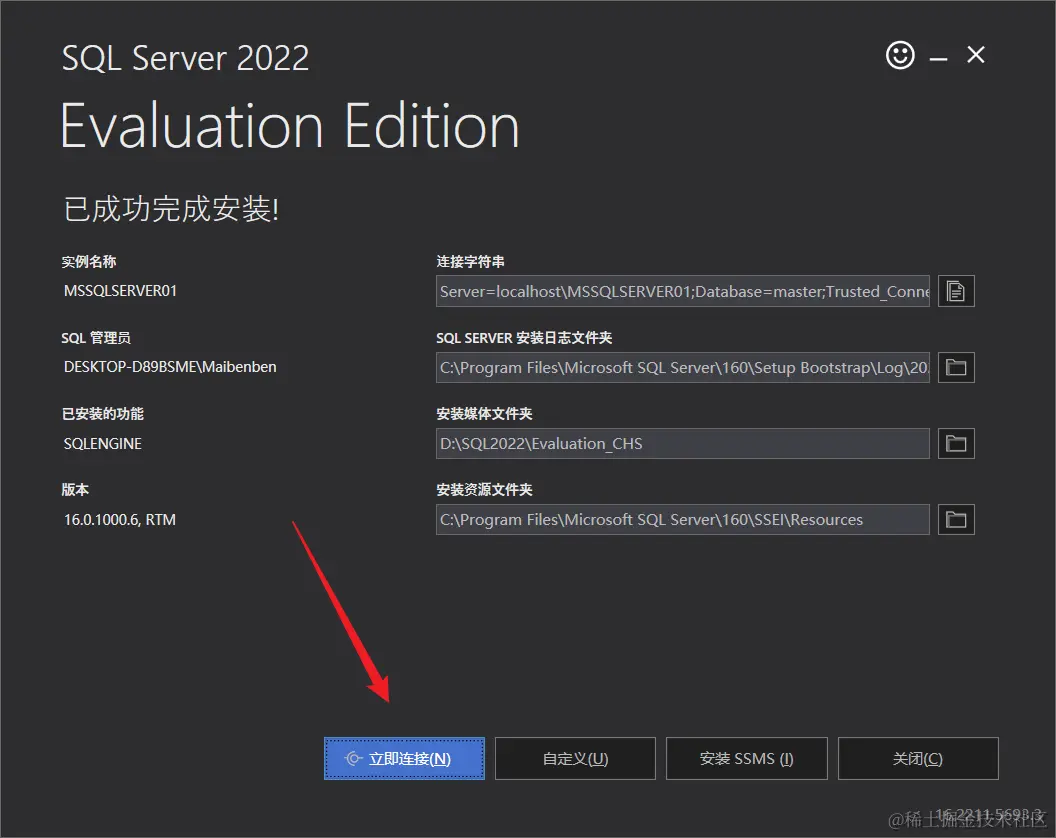This screenshot has height=838, width=1056.
Task: Open the SQL Server install log folder icon
Action: pos(956,367)
